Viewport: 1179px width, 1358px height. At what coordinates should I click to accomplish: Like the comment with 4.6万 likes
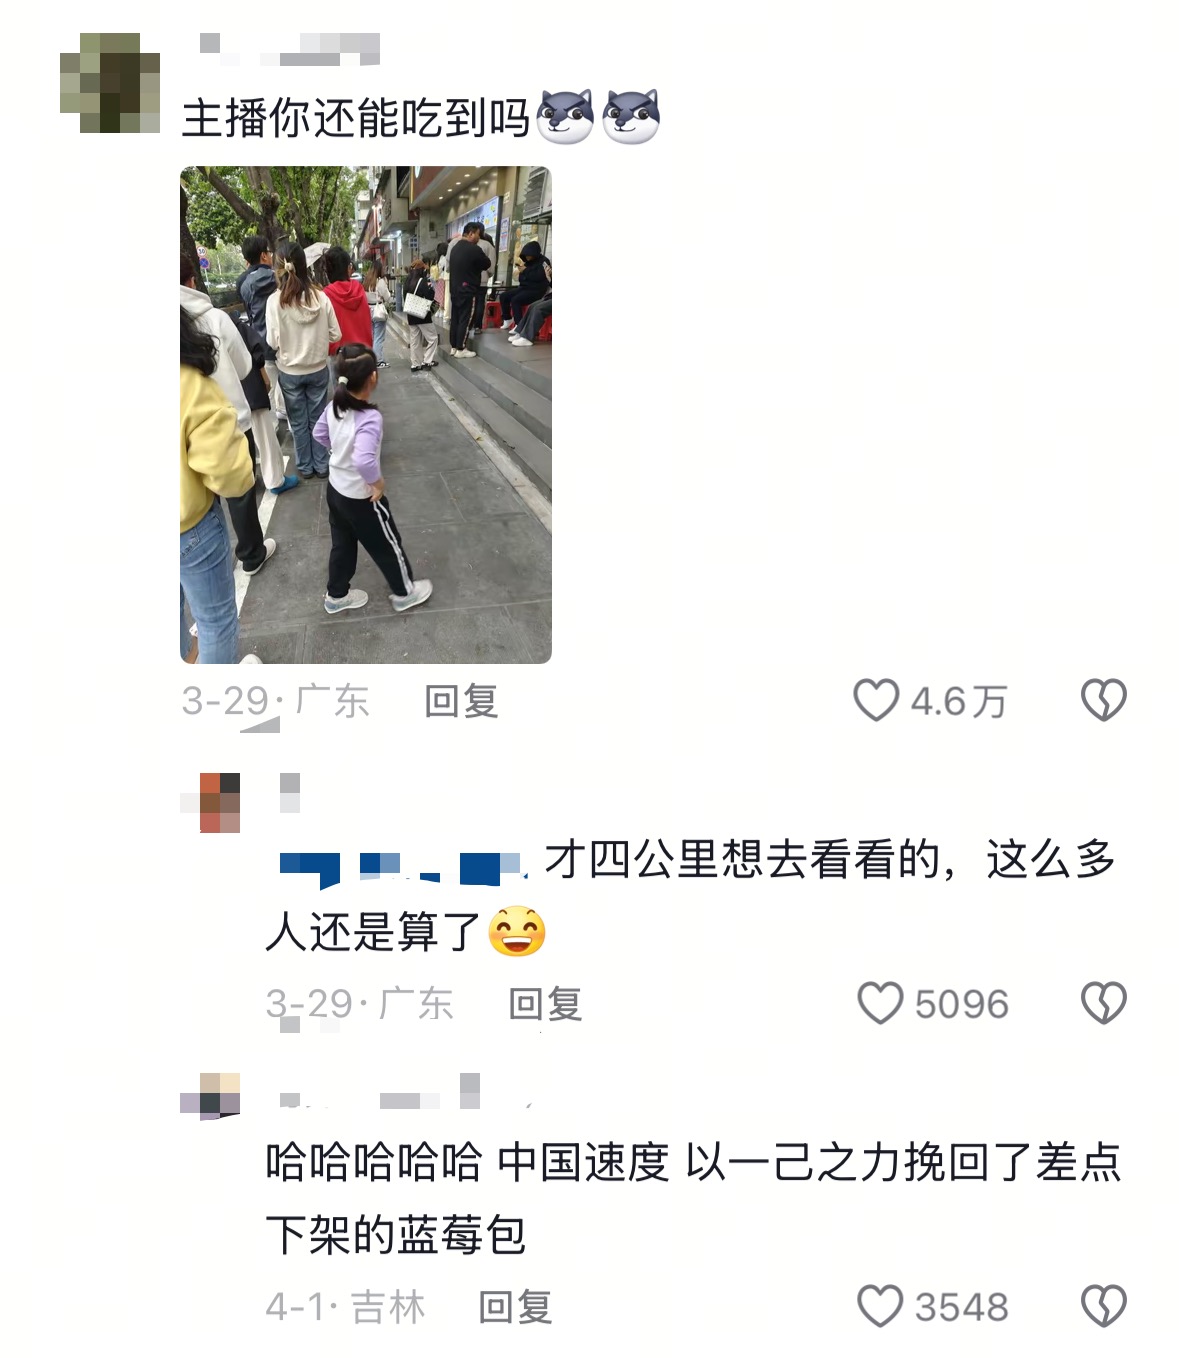(x=876, y=700)
